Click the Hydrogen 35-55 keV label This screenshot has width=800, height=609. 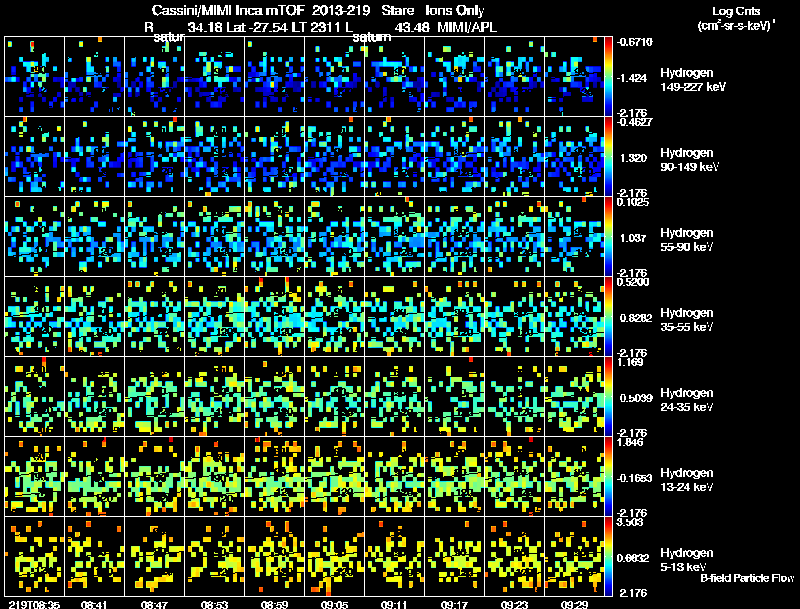coord(687,320)
